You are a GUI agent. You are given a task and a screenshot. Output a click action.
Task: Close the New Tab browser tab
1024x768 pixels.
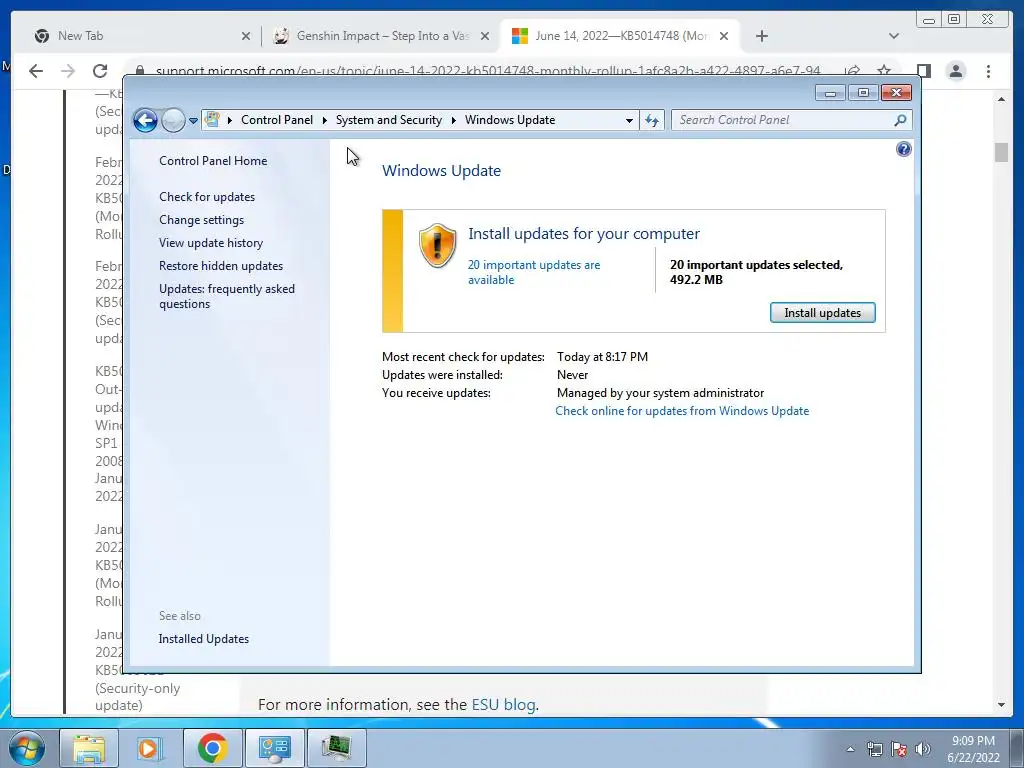pyautogui.click(x=246, y=37)
